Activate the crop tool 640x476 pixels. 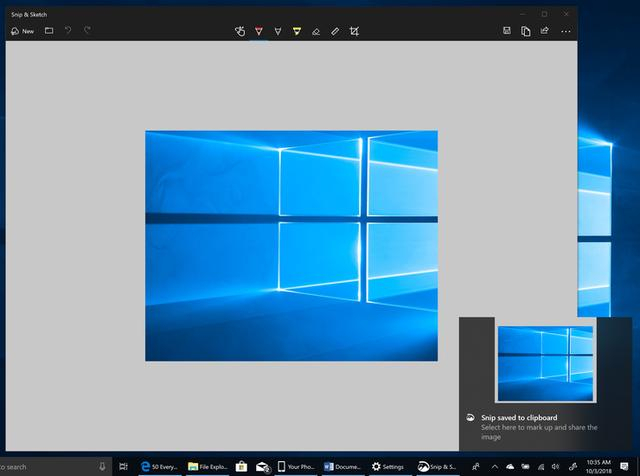354,31
